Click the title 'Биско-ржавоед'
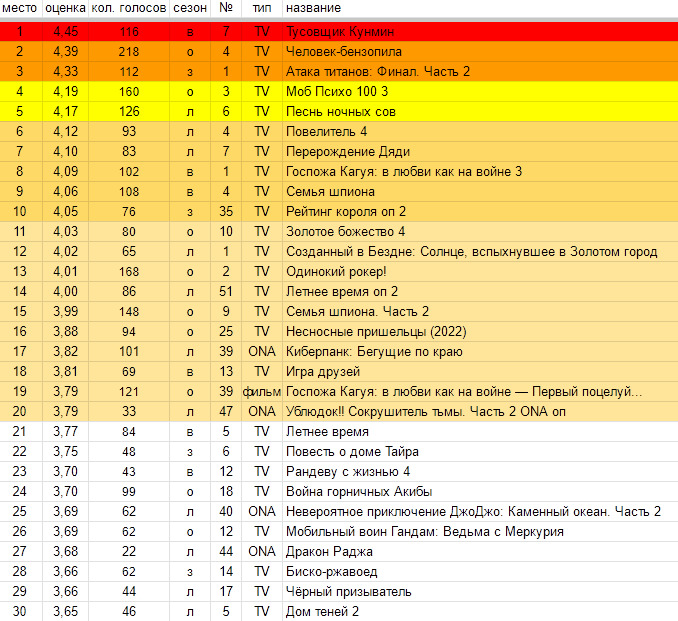Viewport: 678px width, 621px height. (x=332, y=572)
